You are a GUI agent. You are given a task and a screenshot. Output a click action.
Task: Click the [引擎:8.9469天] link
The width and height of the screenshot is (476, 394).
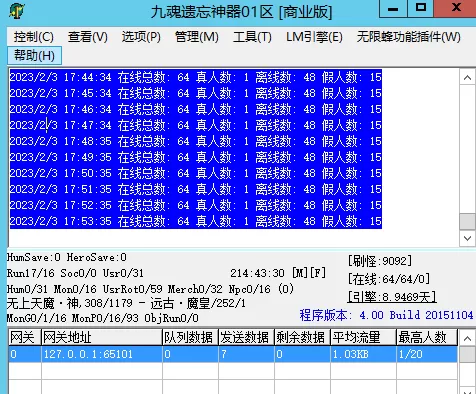[392, 296]
